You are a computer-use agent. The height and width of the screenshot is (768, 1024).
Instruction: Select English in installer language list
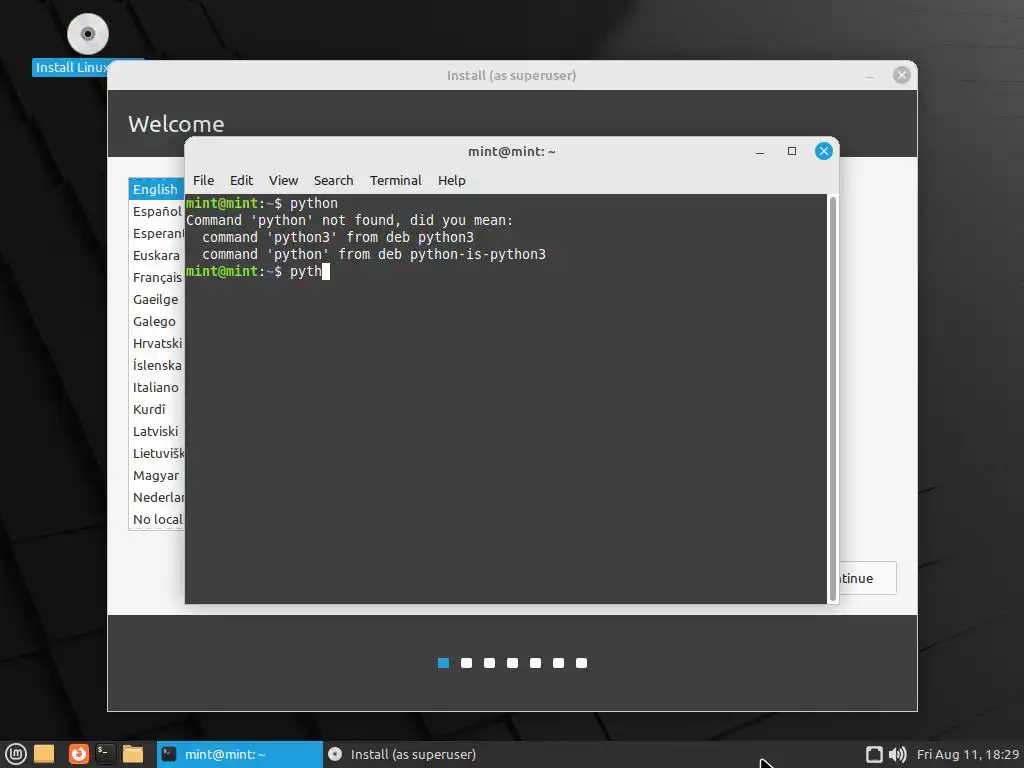click(156, 189)
